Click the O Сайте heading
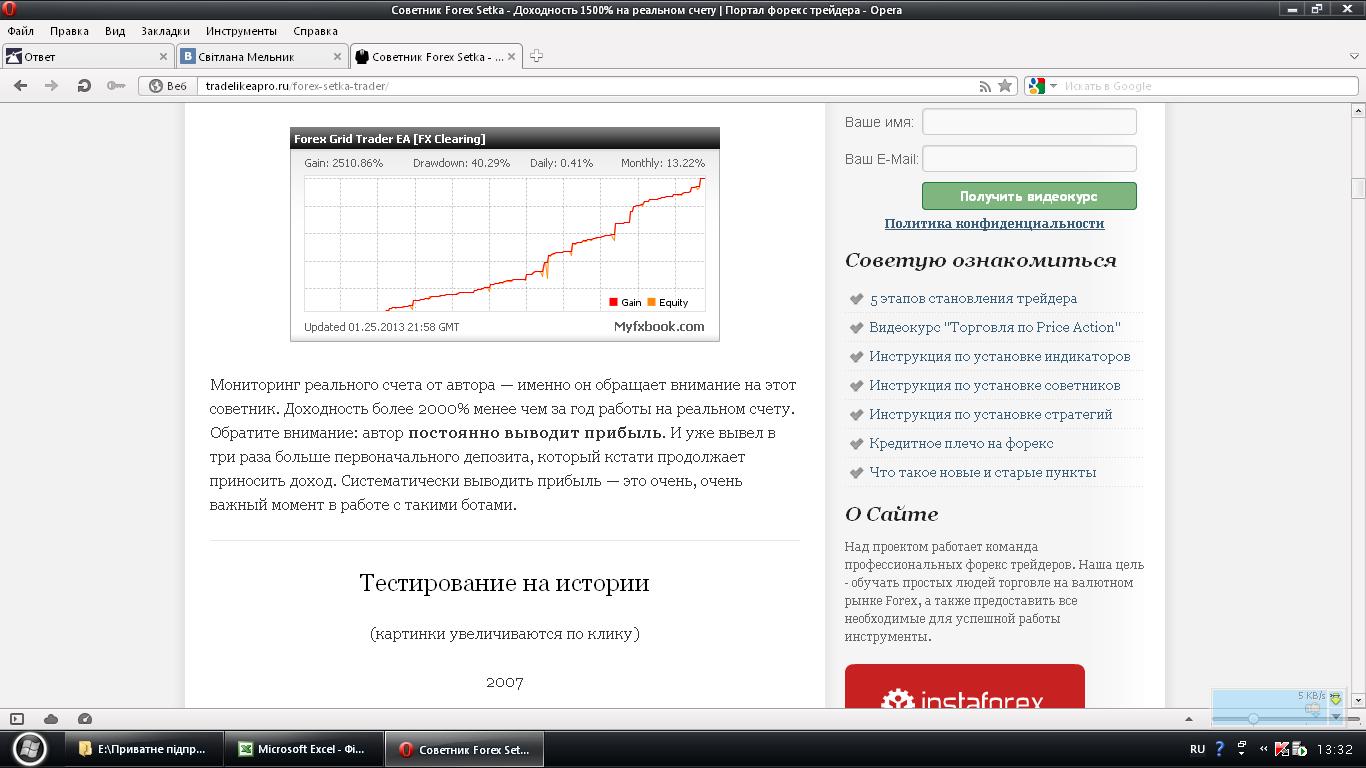 click(x=892, y=514)
